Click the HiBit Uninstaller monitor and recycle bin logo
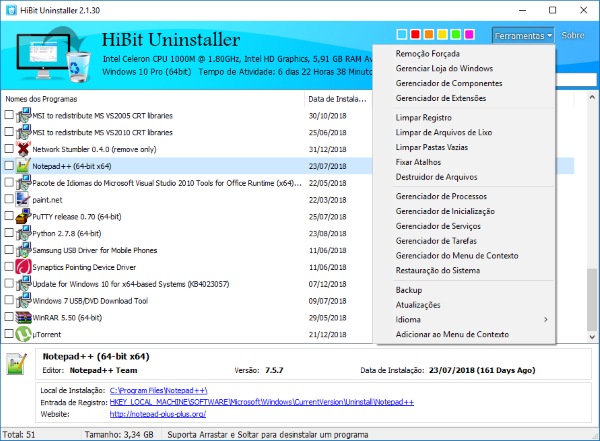Screen dimensions: 600x441 coord(53,56)
